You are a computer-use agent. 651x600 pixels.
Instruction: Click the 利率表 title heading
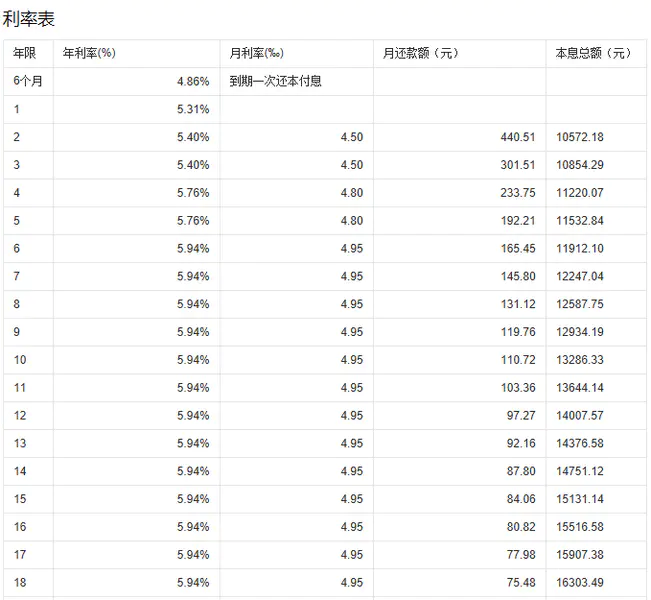click(28, 19)
